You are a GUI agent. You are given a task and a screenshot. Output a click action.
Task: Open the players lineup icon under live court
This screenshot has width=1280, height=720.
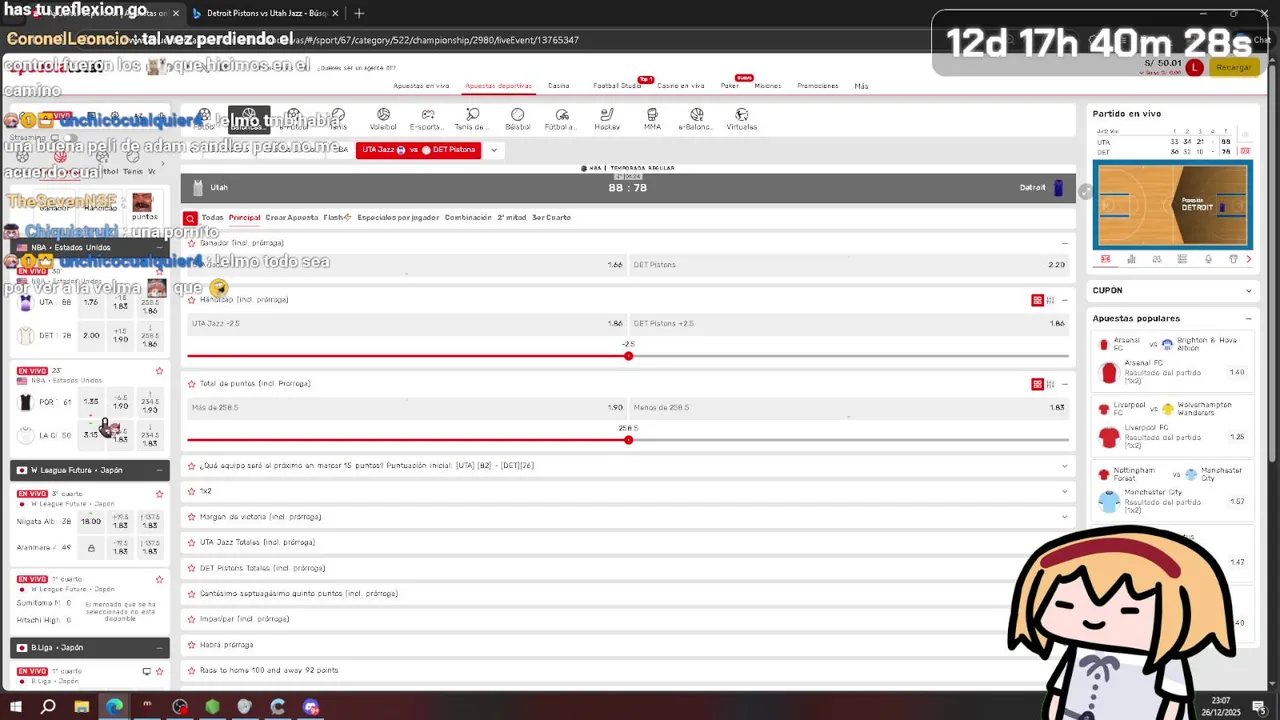click(x=1157, y=259)
